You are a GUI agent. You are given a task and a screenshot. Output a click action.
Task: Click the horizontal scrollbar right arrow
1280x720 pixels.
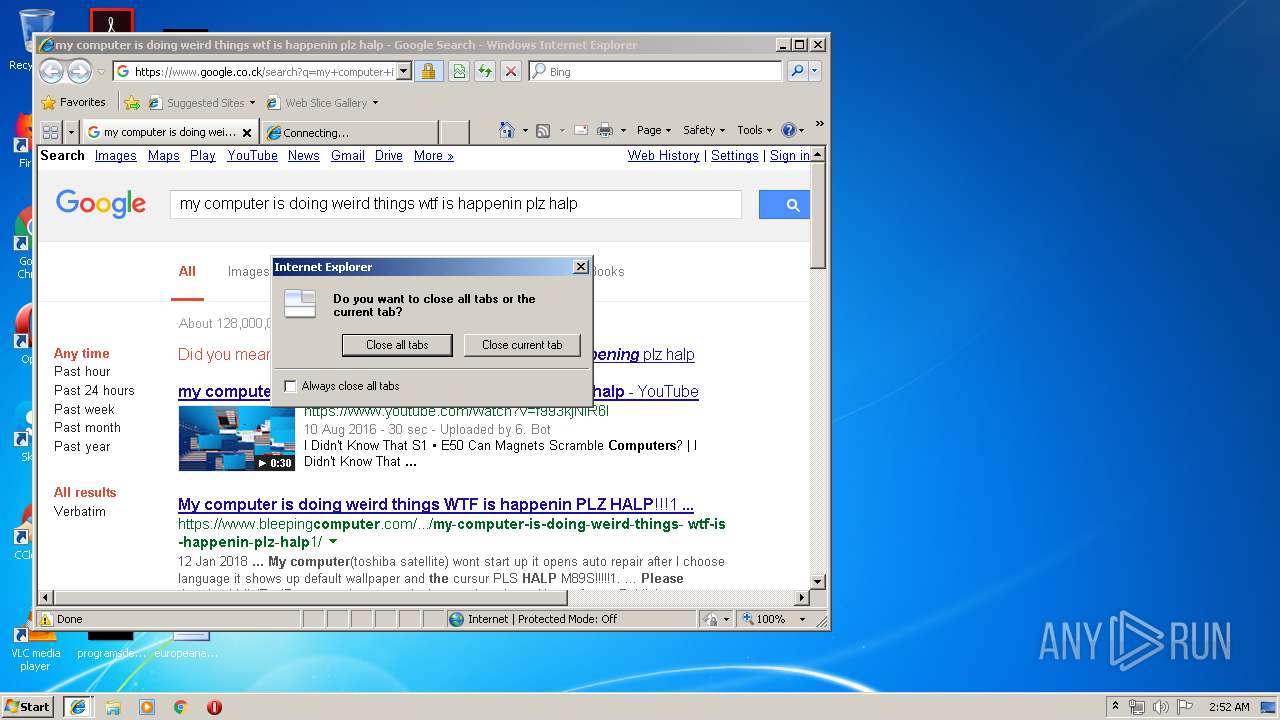(x=801, y=598)
